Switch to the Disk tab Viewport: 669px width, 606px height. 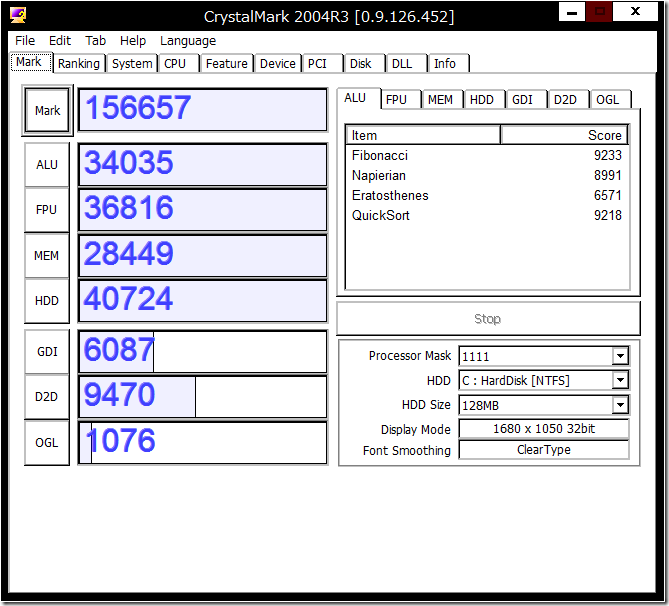(x=364, y=64)
